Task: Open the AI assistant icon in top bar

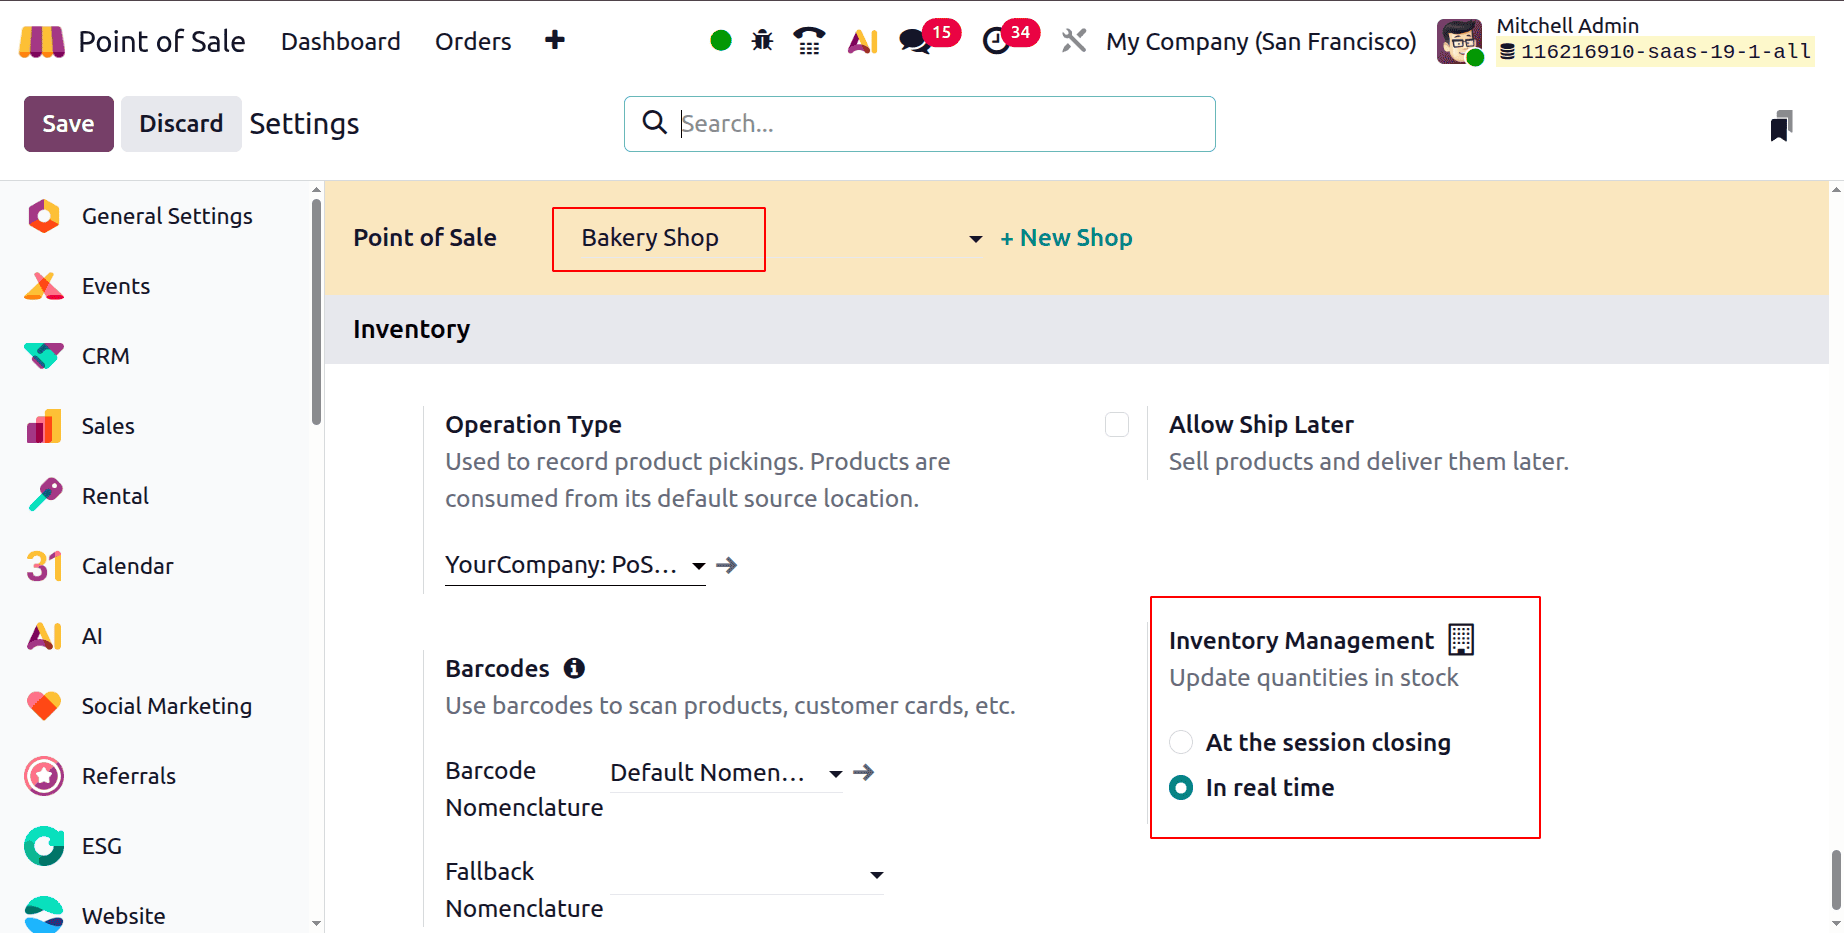Action: [x=863, y=41]
